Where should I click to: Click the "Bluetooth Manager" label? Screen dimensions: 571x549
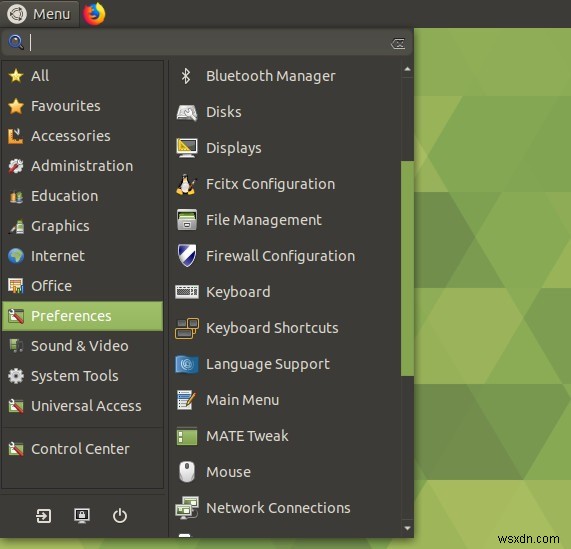click(271, 76)
